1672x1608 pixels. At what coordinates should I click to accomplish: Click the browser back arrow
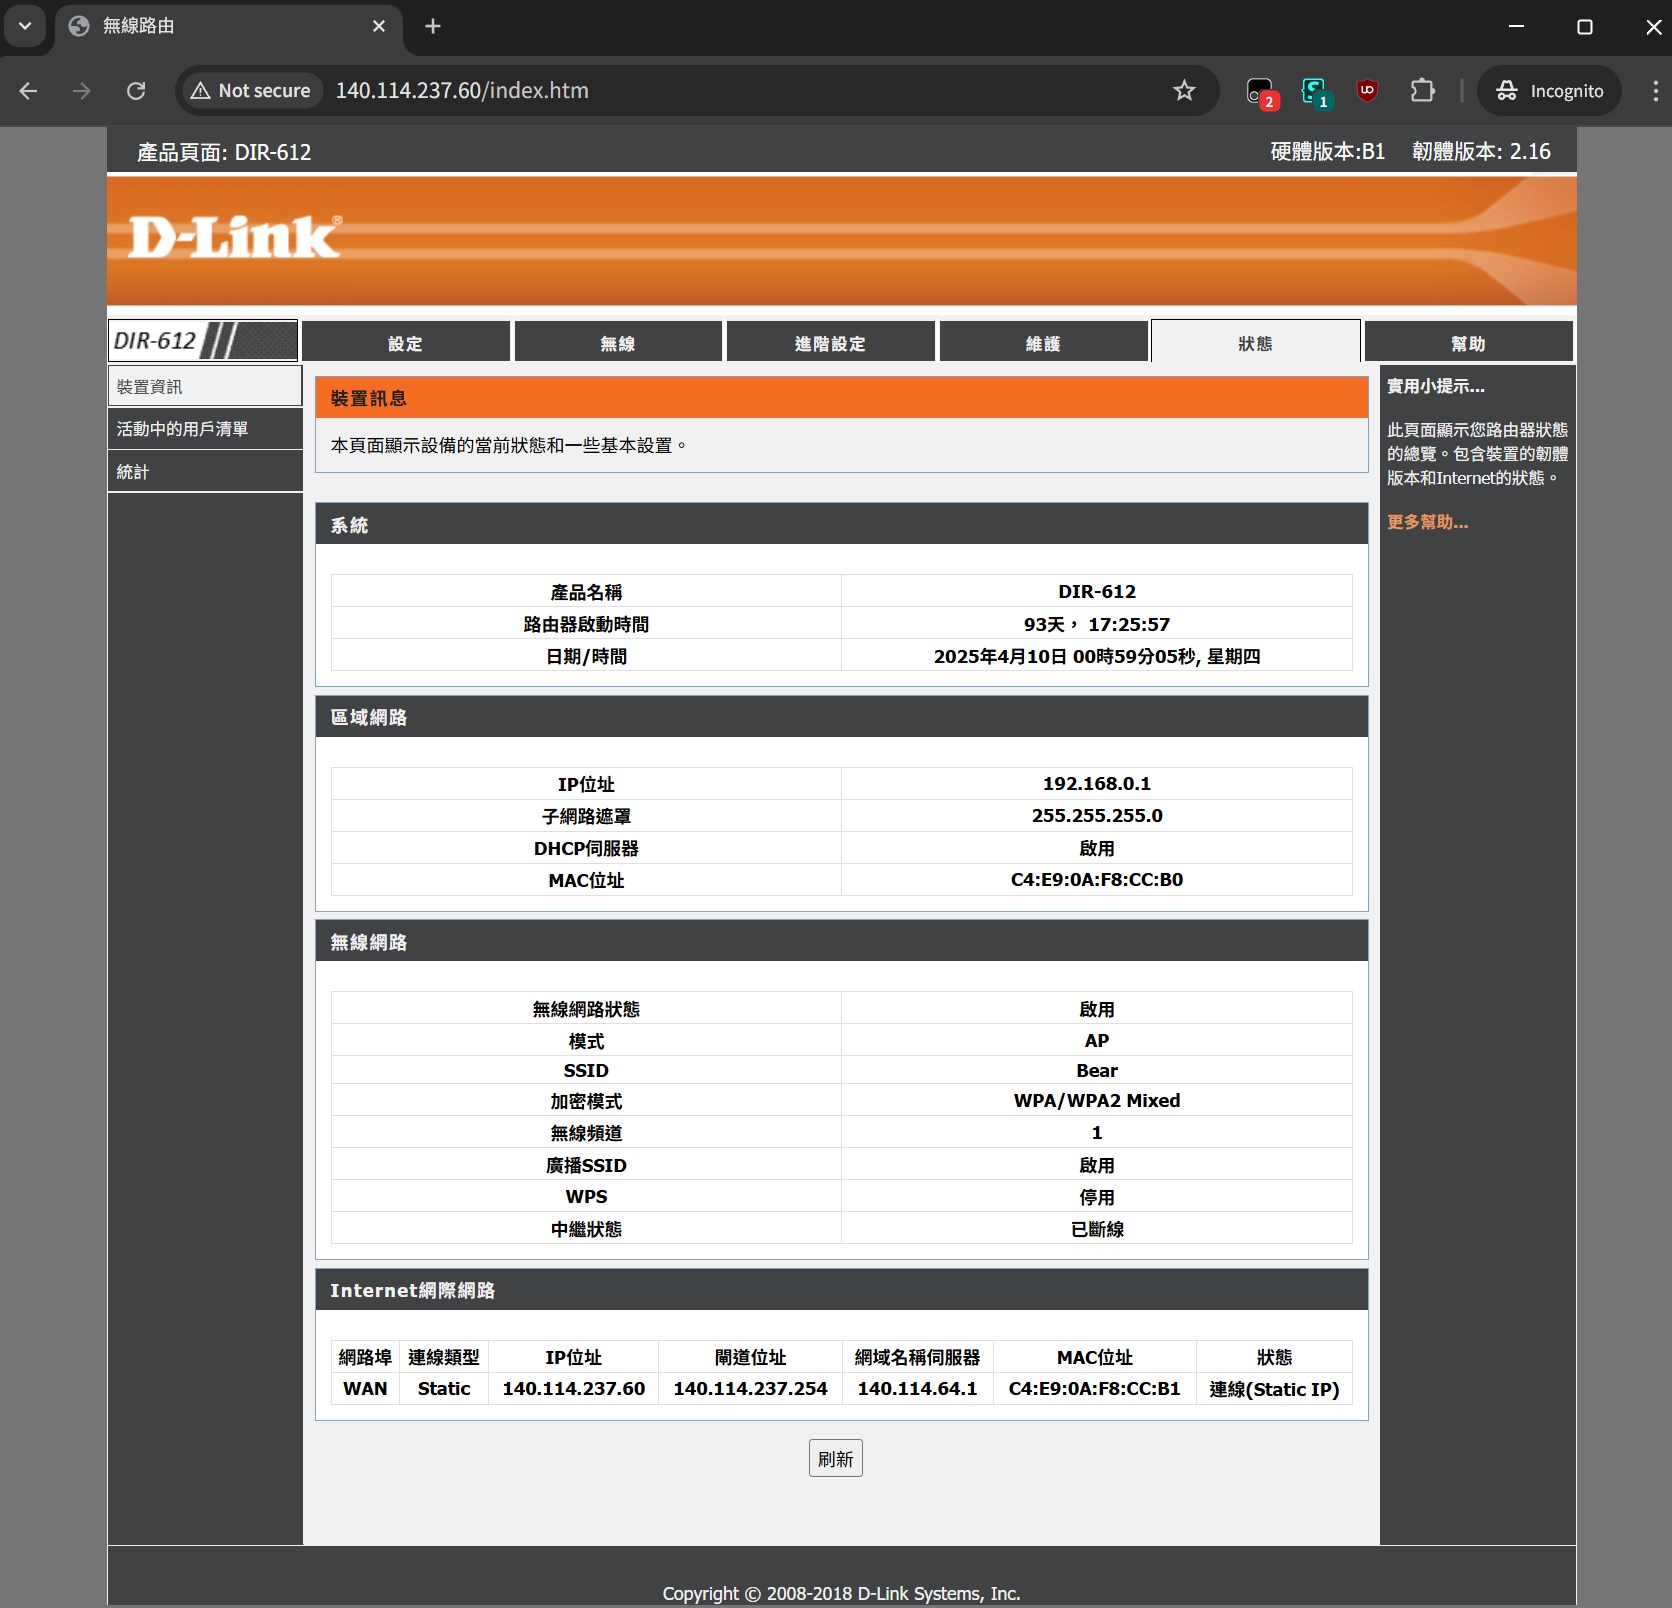click(x=28, y=91)
